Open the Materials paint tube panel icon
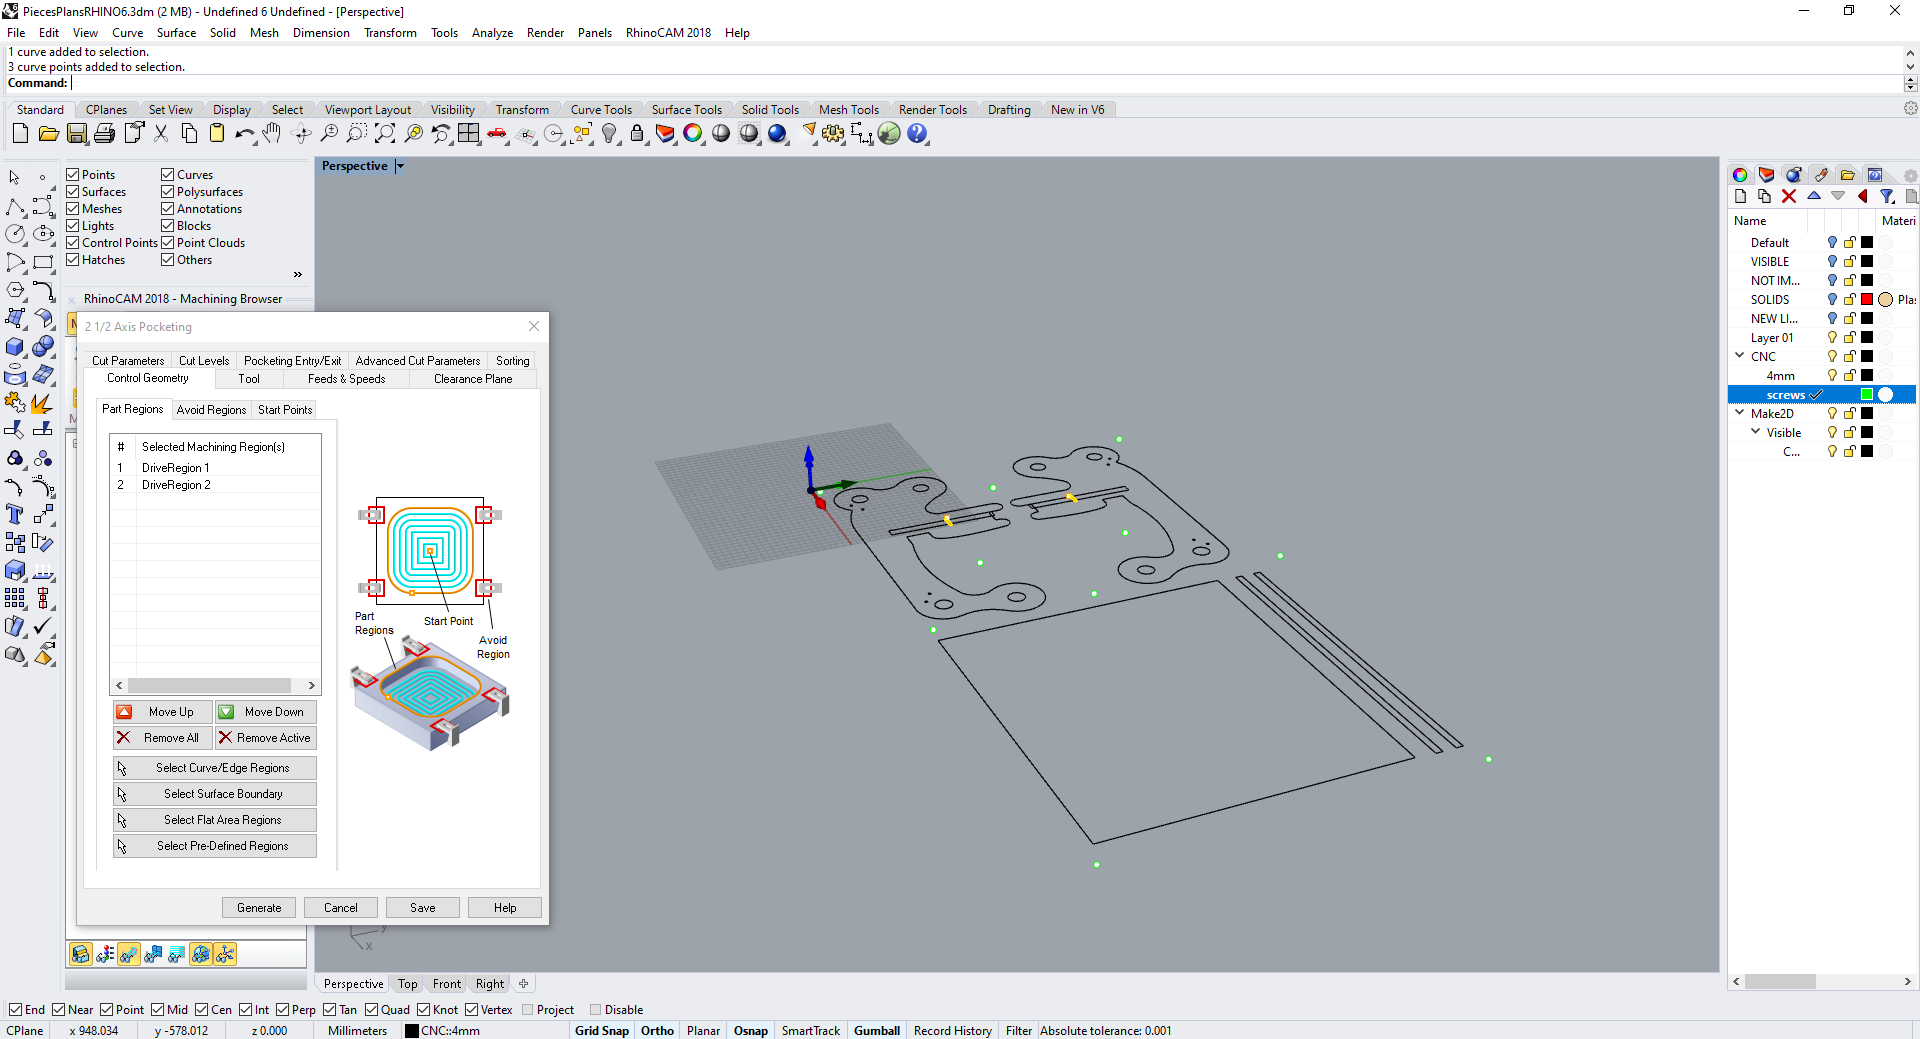 (1821, 175)
